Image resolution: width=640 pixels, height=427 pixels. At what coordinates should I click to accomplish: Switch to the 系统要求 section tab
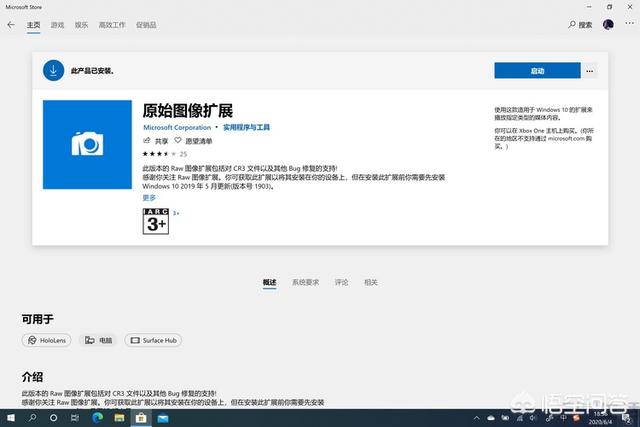click(305, 282)
